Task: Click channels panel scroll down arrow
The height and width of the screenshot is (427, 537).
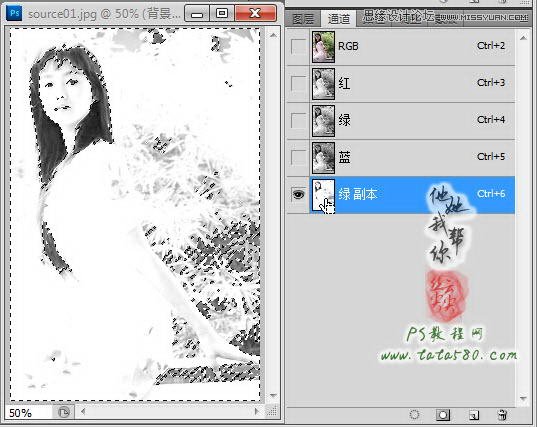Action: (x=523, y=399)
